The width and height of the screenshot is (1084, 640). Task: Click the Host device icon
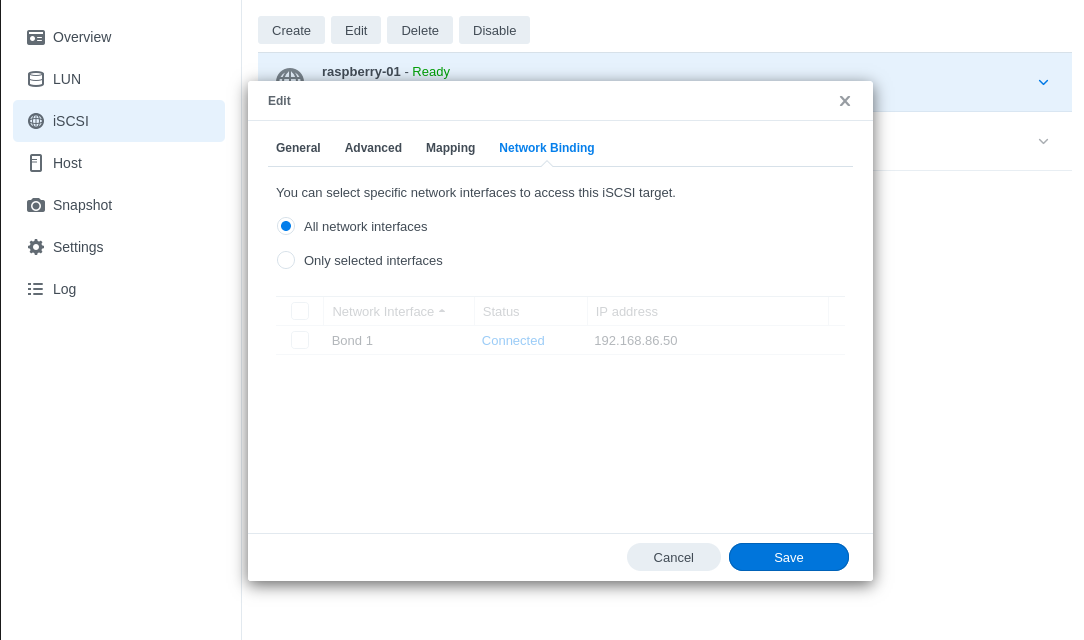tap(36, 163)
